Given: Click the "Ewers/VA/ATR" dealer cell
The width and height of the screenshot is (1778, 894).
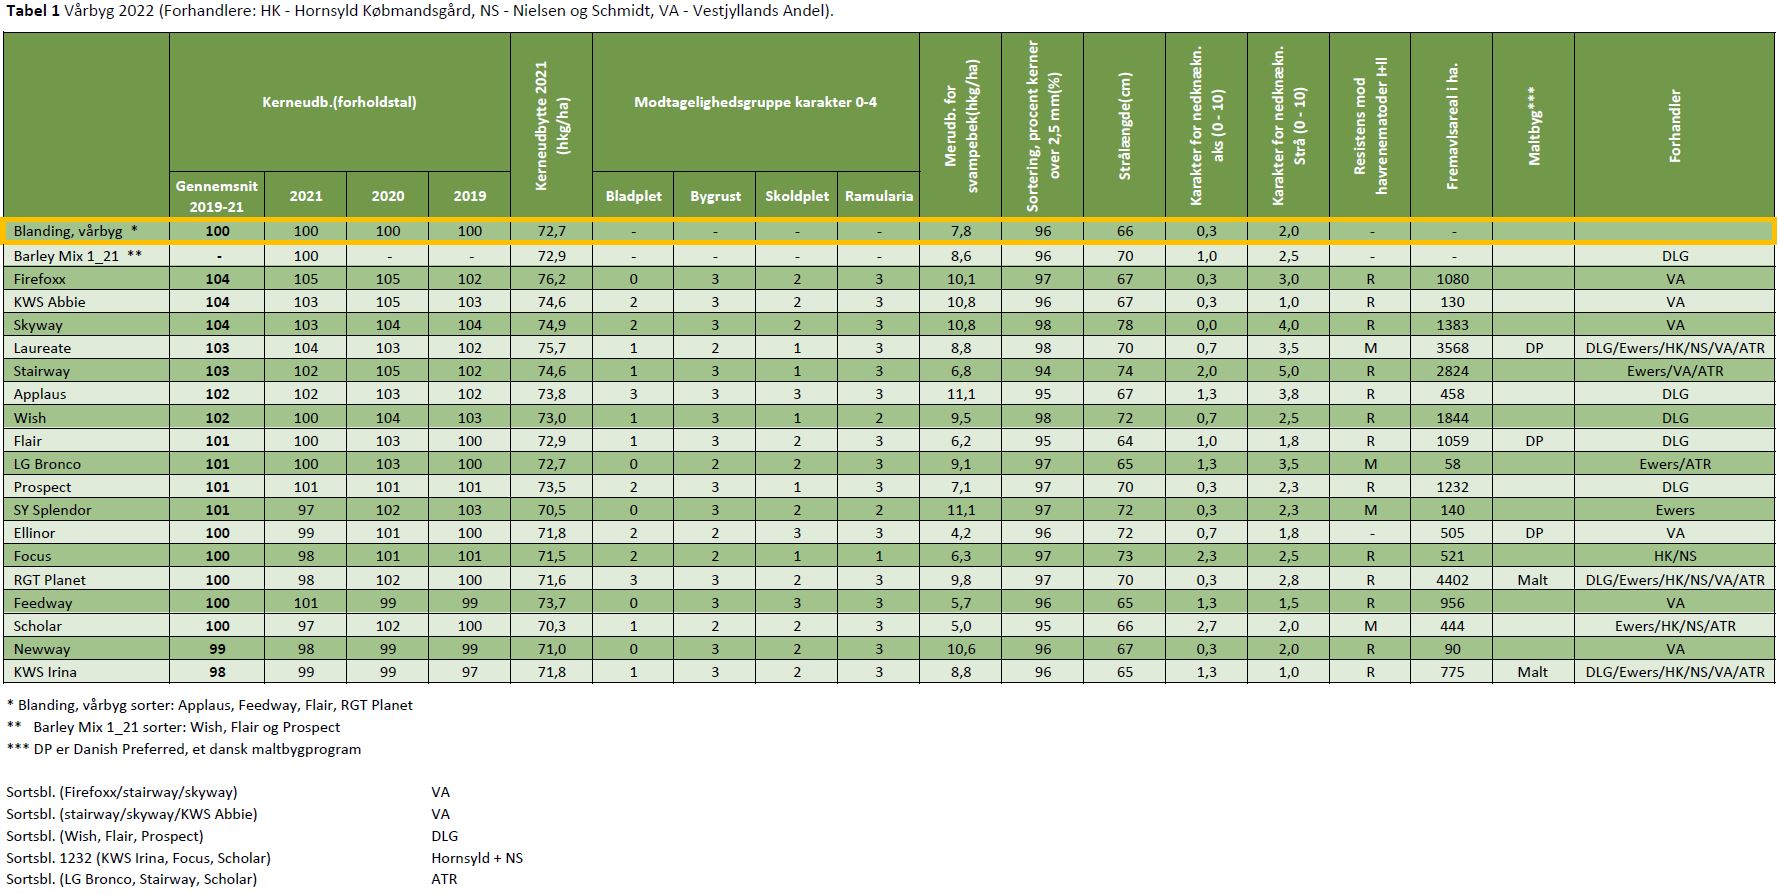Looking at the screenshot, I should (x=1674, y=371).
